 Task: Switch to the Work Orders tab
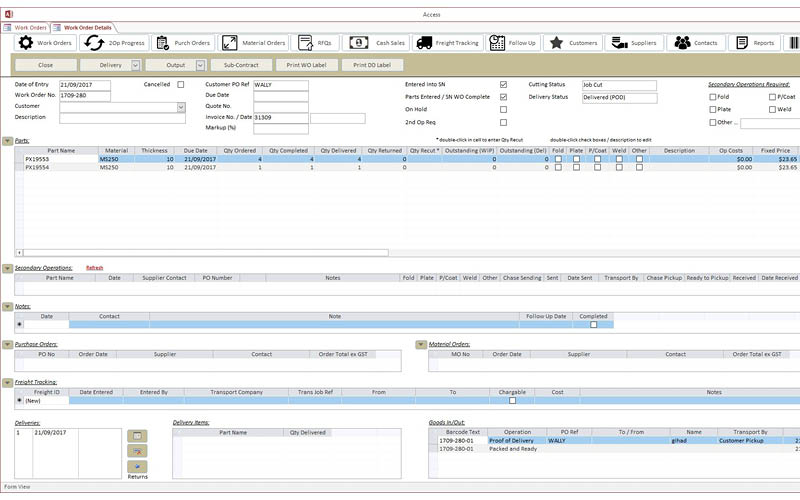click(26, 28)
